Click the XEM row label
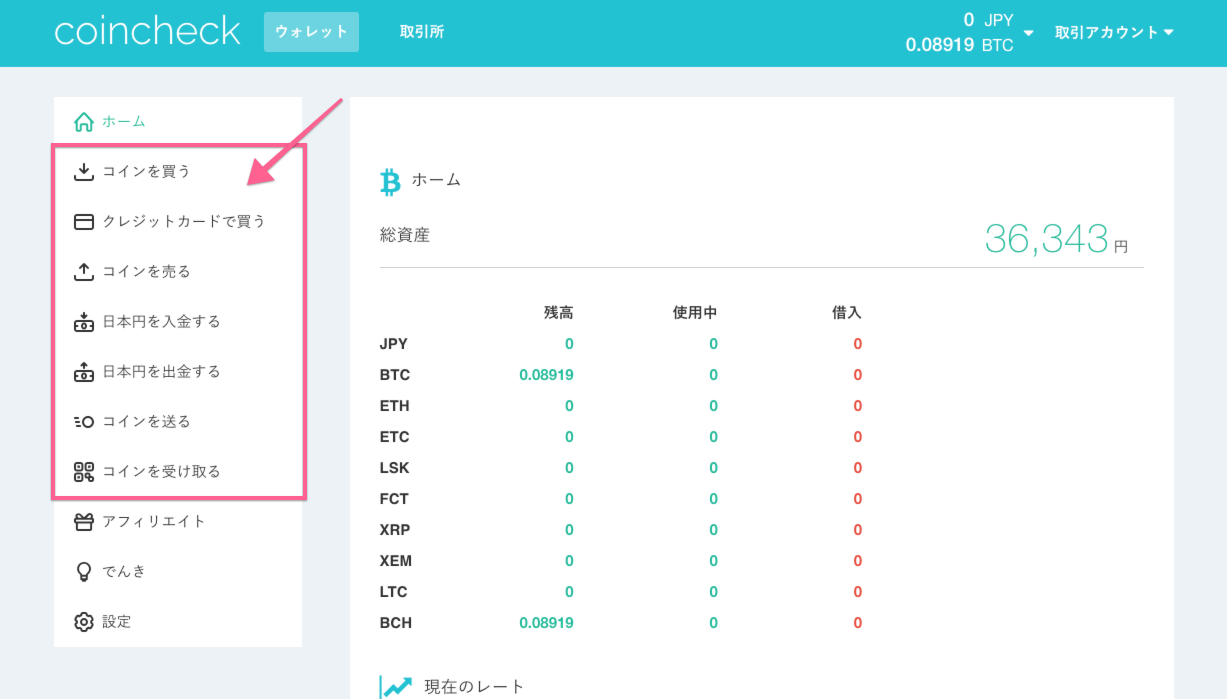The height and width of the screenshot is (699, 1227). click(396, 561)
